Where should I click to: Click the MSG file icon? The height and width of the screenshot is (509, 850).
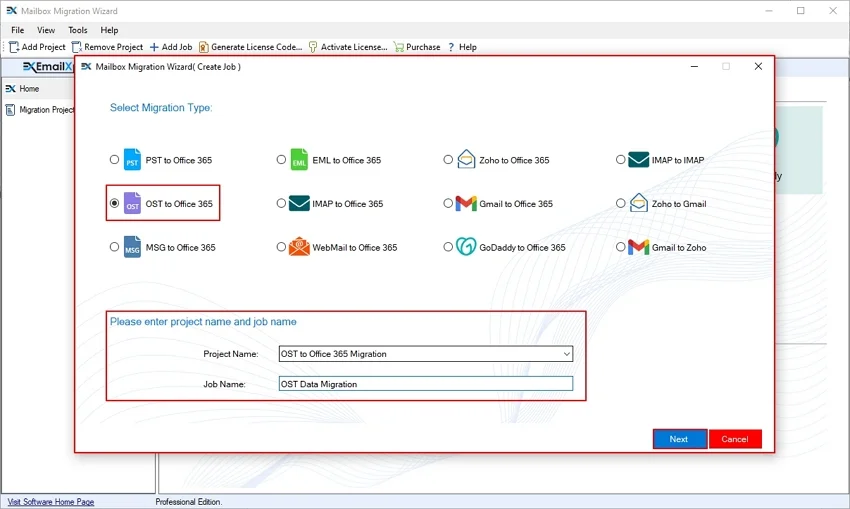(132, 247)
